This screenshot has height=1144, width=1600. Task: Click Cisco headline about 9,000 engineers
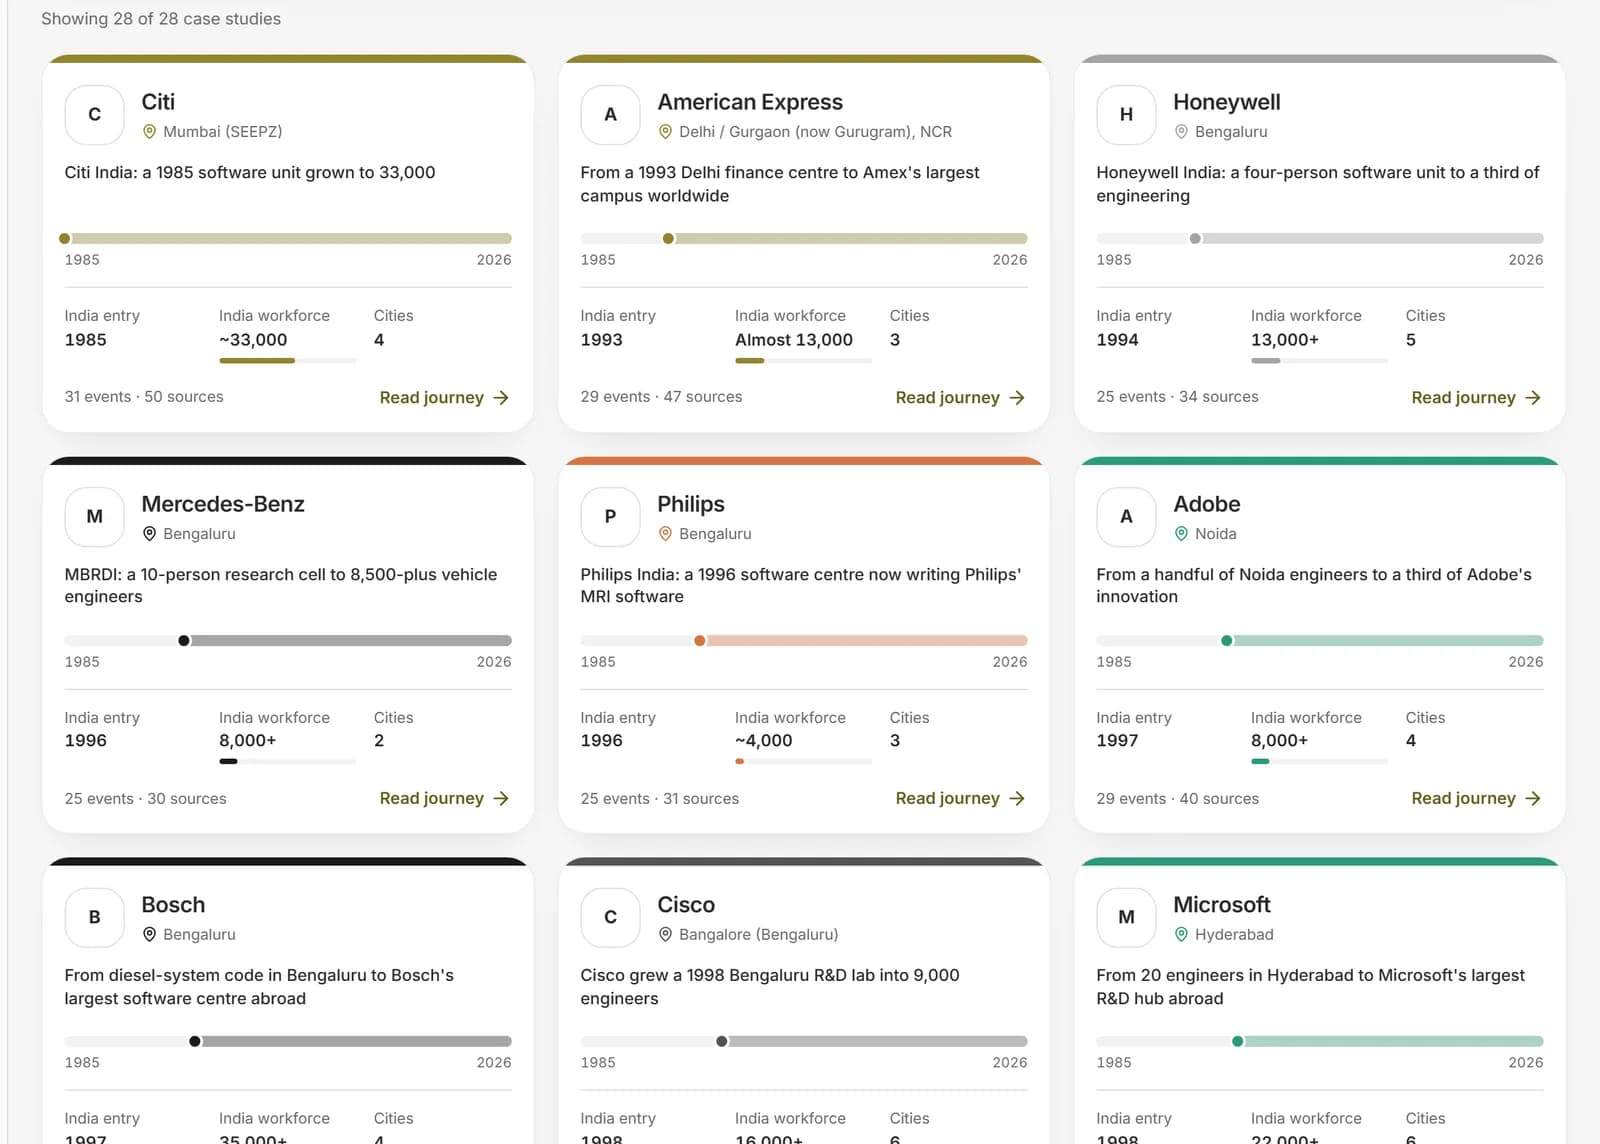click(770, 987)
